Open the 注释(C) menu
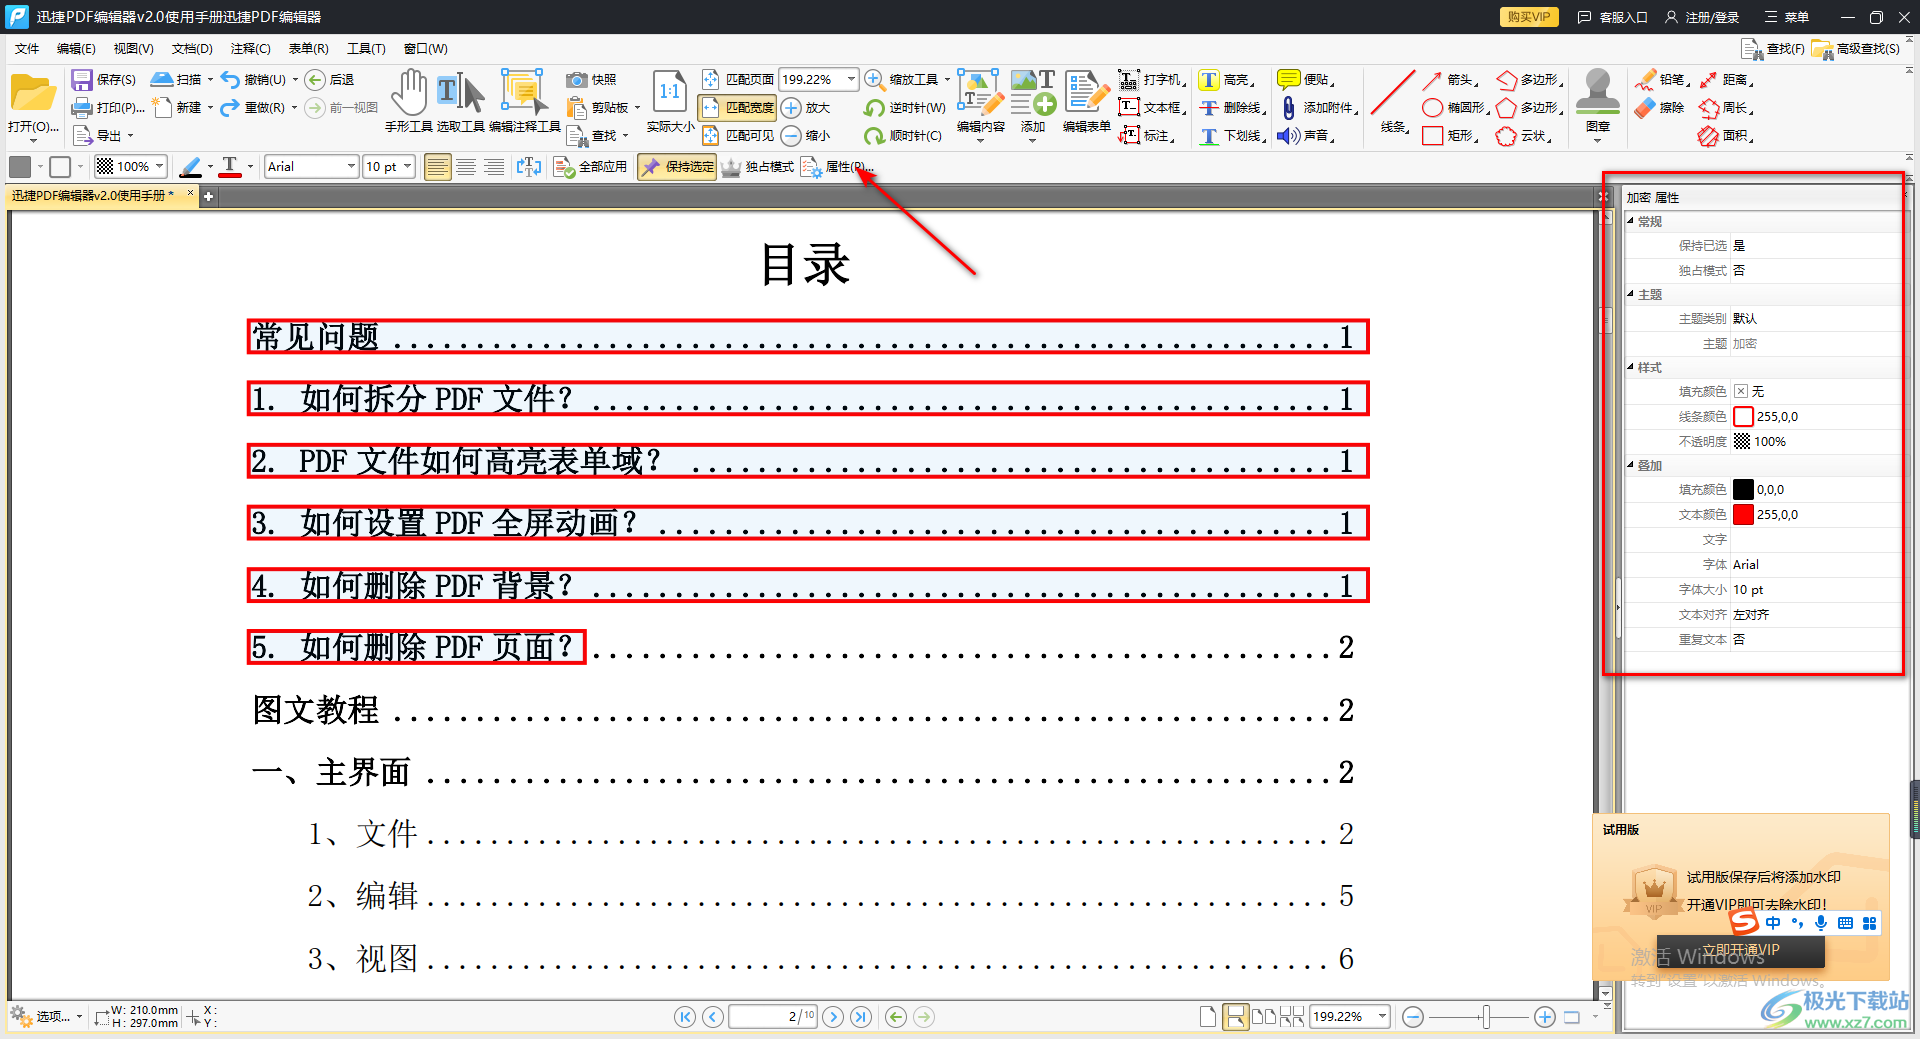Screen dimensions: 1920x1039 250,49
